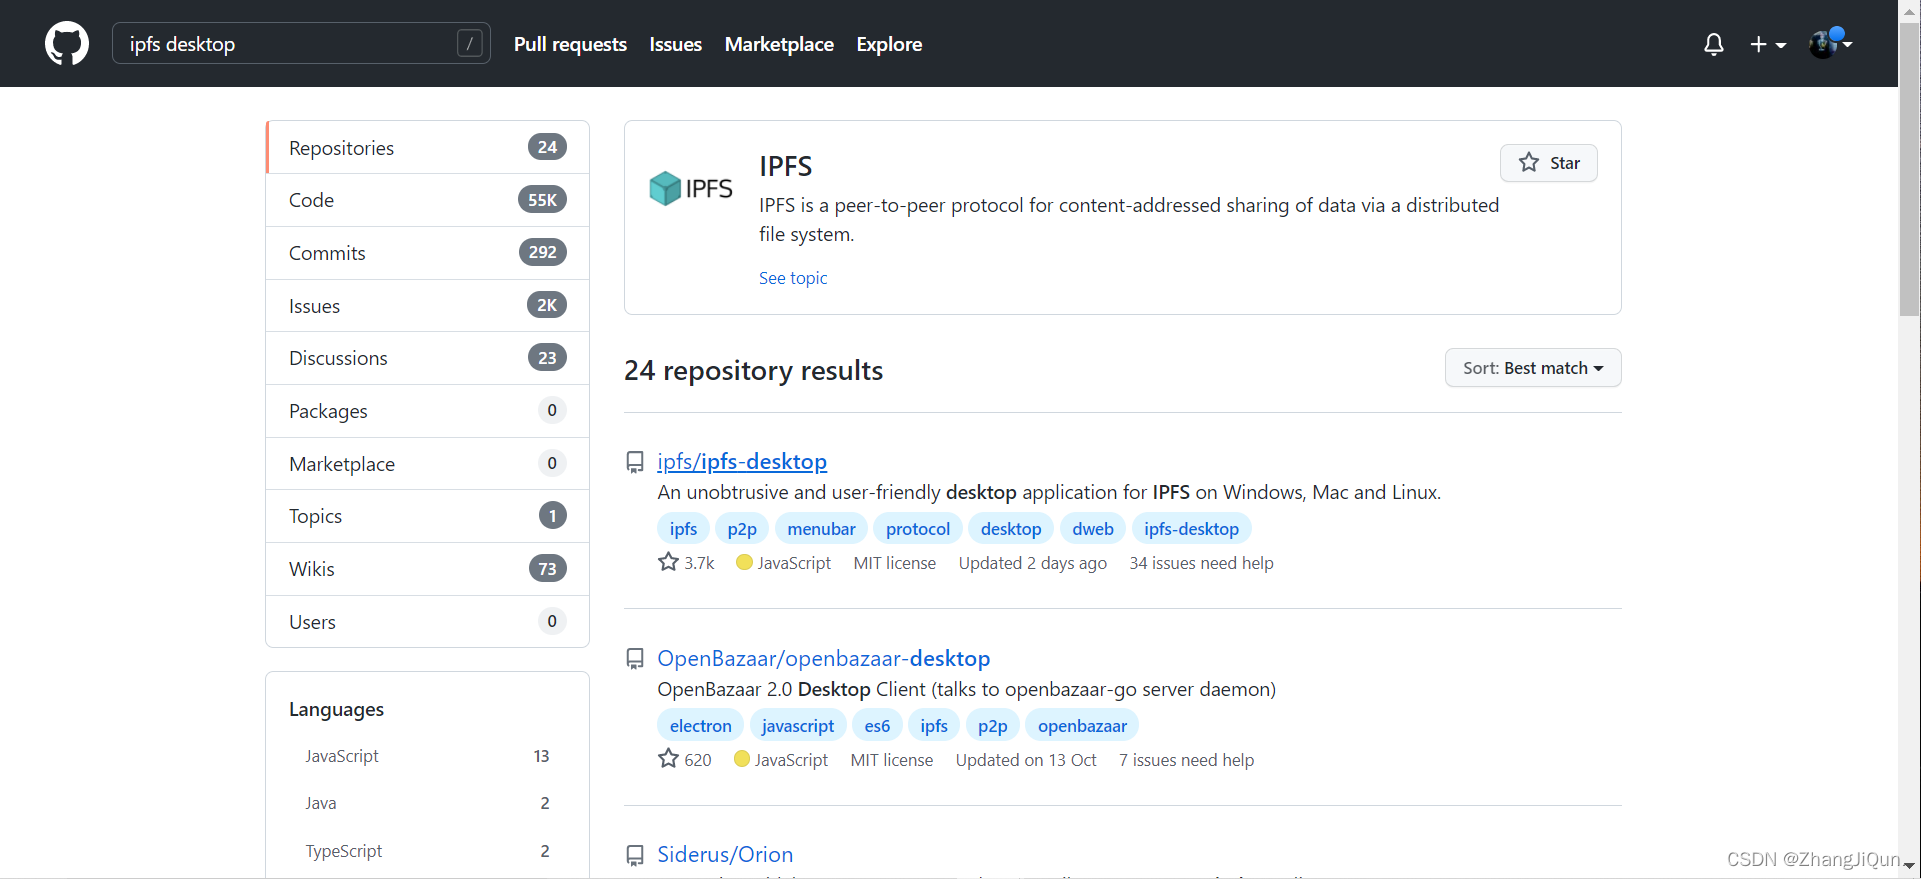Open the 620 stargazers link

[x=685, y=760]
